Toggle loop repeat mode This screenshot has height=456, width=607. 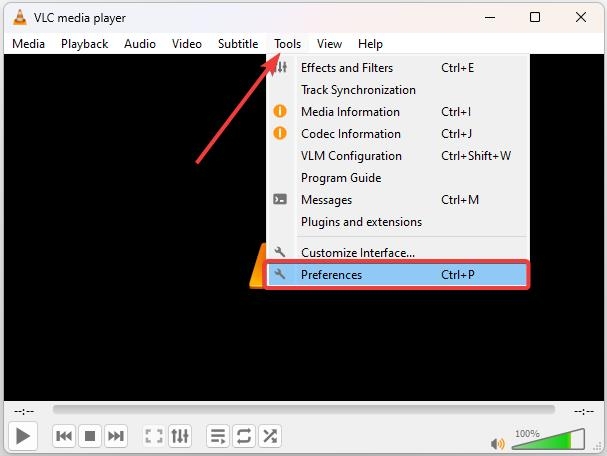[x=244, y=436]
